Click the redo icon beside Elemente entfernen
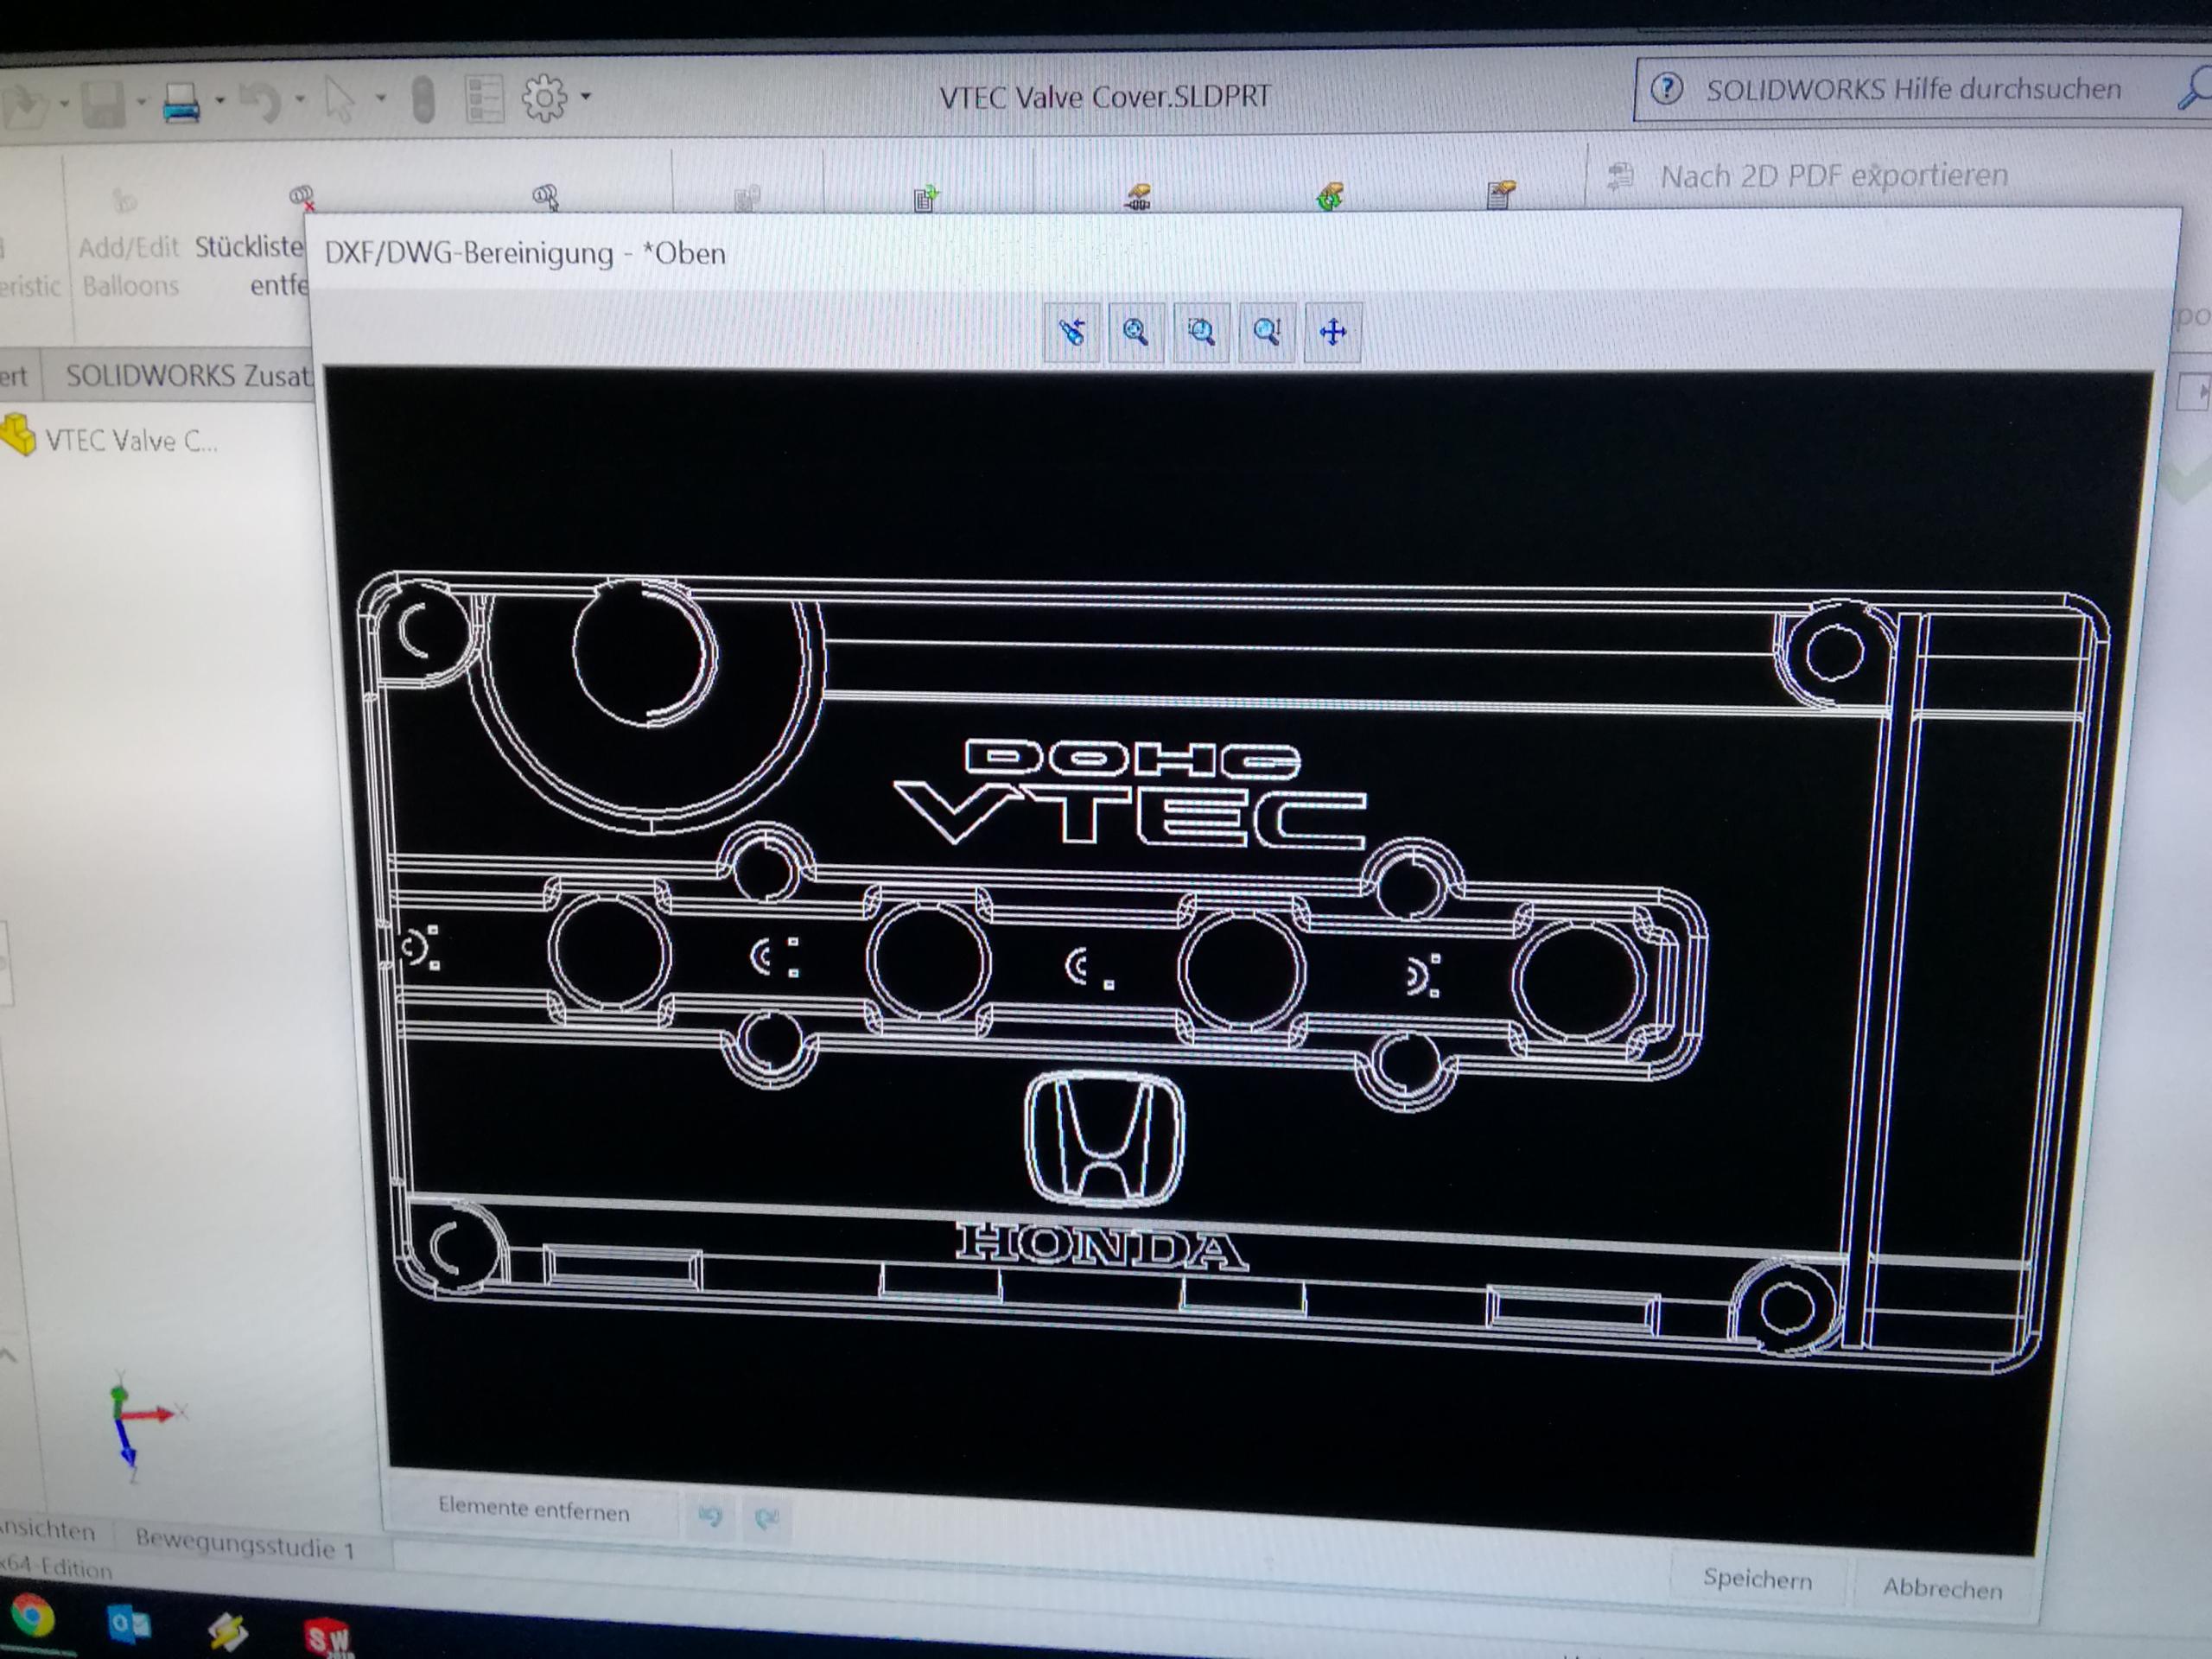 click(x=767, y=1519)
